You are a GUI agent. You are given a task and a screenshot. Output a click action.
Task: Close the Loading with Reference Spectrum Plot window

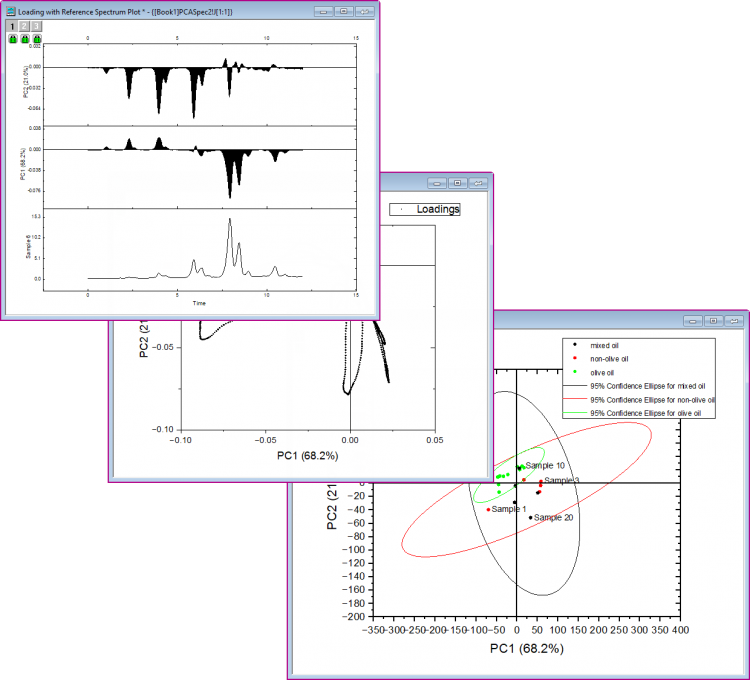(364, 11)
